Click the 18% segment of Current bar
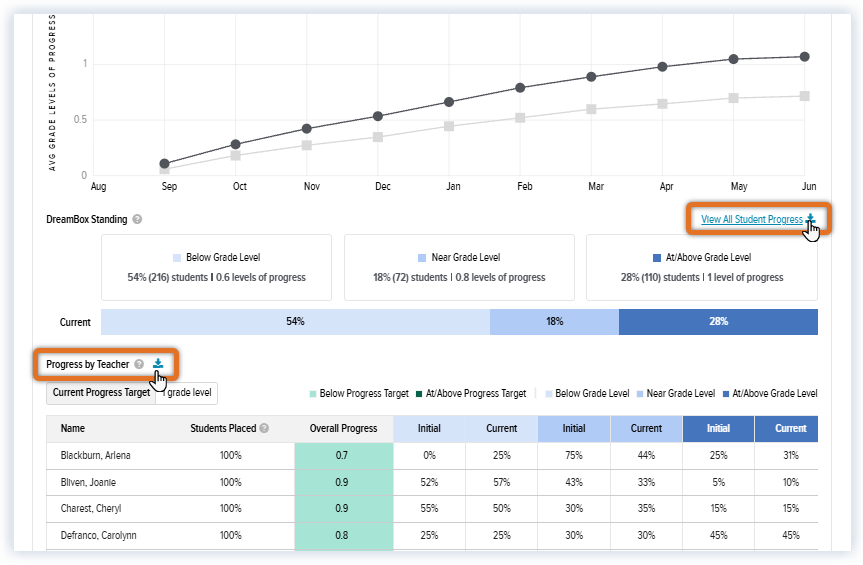The width and height of the screenshot is (863, 565). [554, 322]
